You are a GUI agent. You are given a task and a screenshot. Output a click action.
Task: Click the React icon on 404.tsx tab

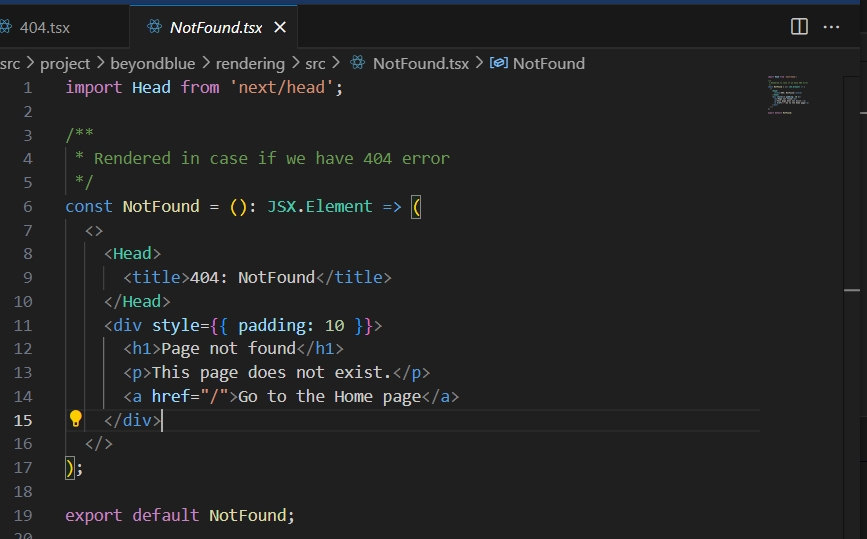5,28
